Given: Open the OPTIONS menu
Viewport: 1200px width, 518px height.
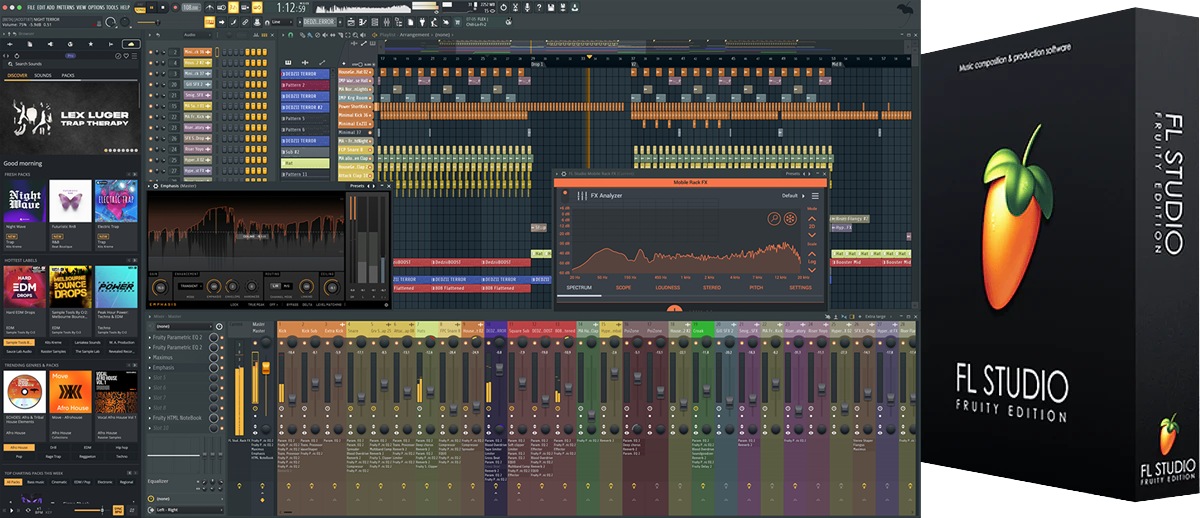Looking at the screenshot, I should (x=96, y=7).
